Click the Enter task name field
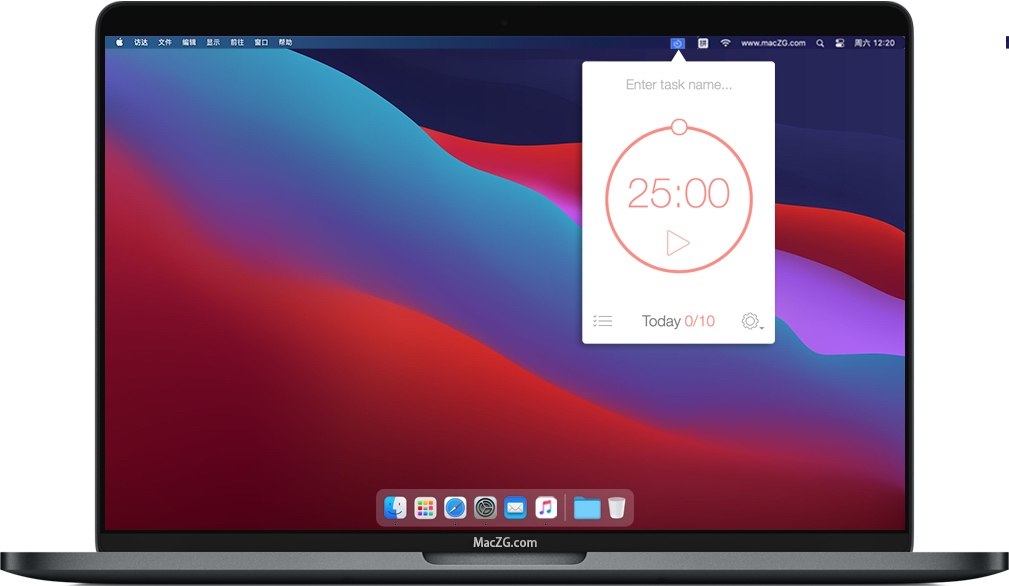 coord(679,84)
